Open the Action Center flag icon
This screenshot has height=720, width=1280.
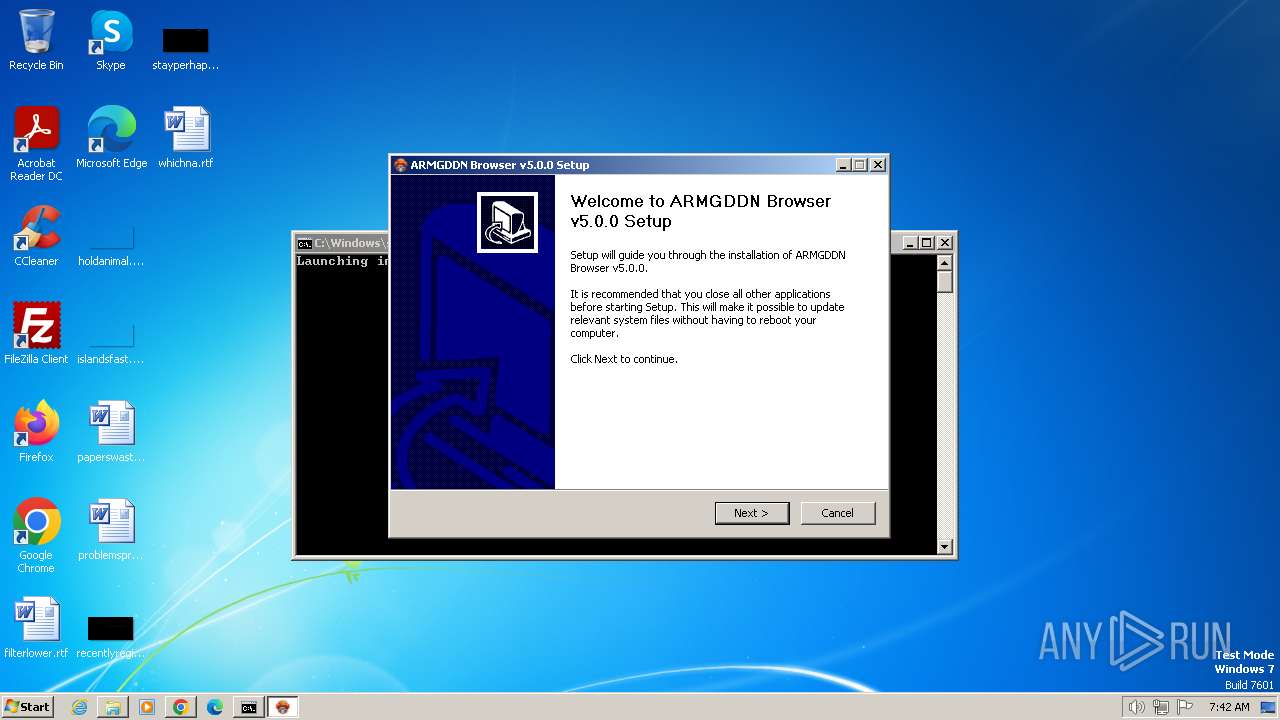pos(1185,707)
